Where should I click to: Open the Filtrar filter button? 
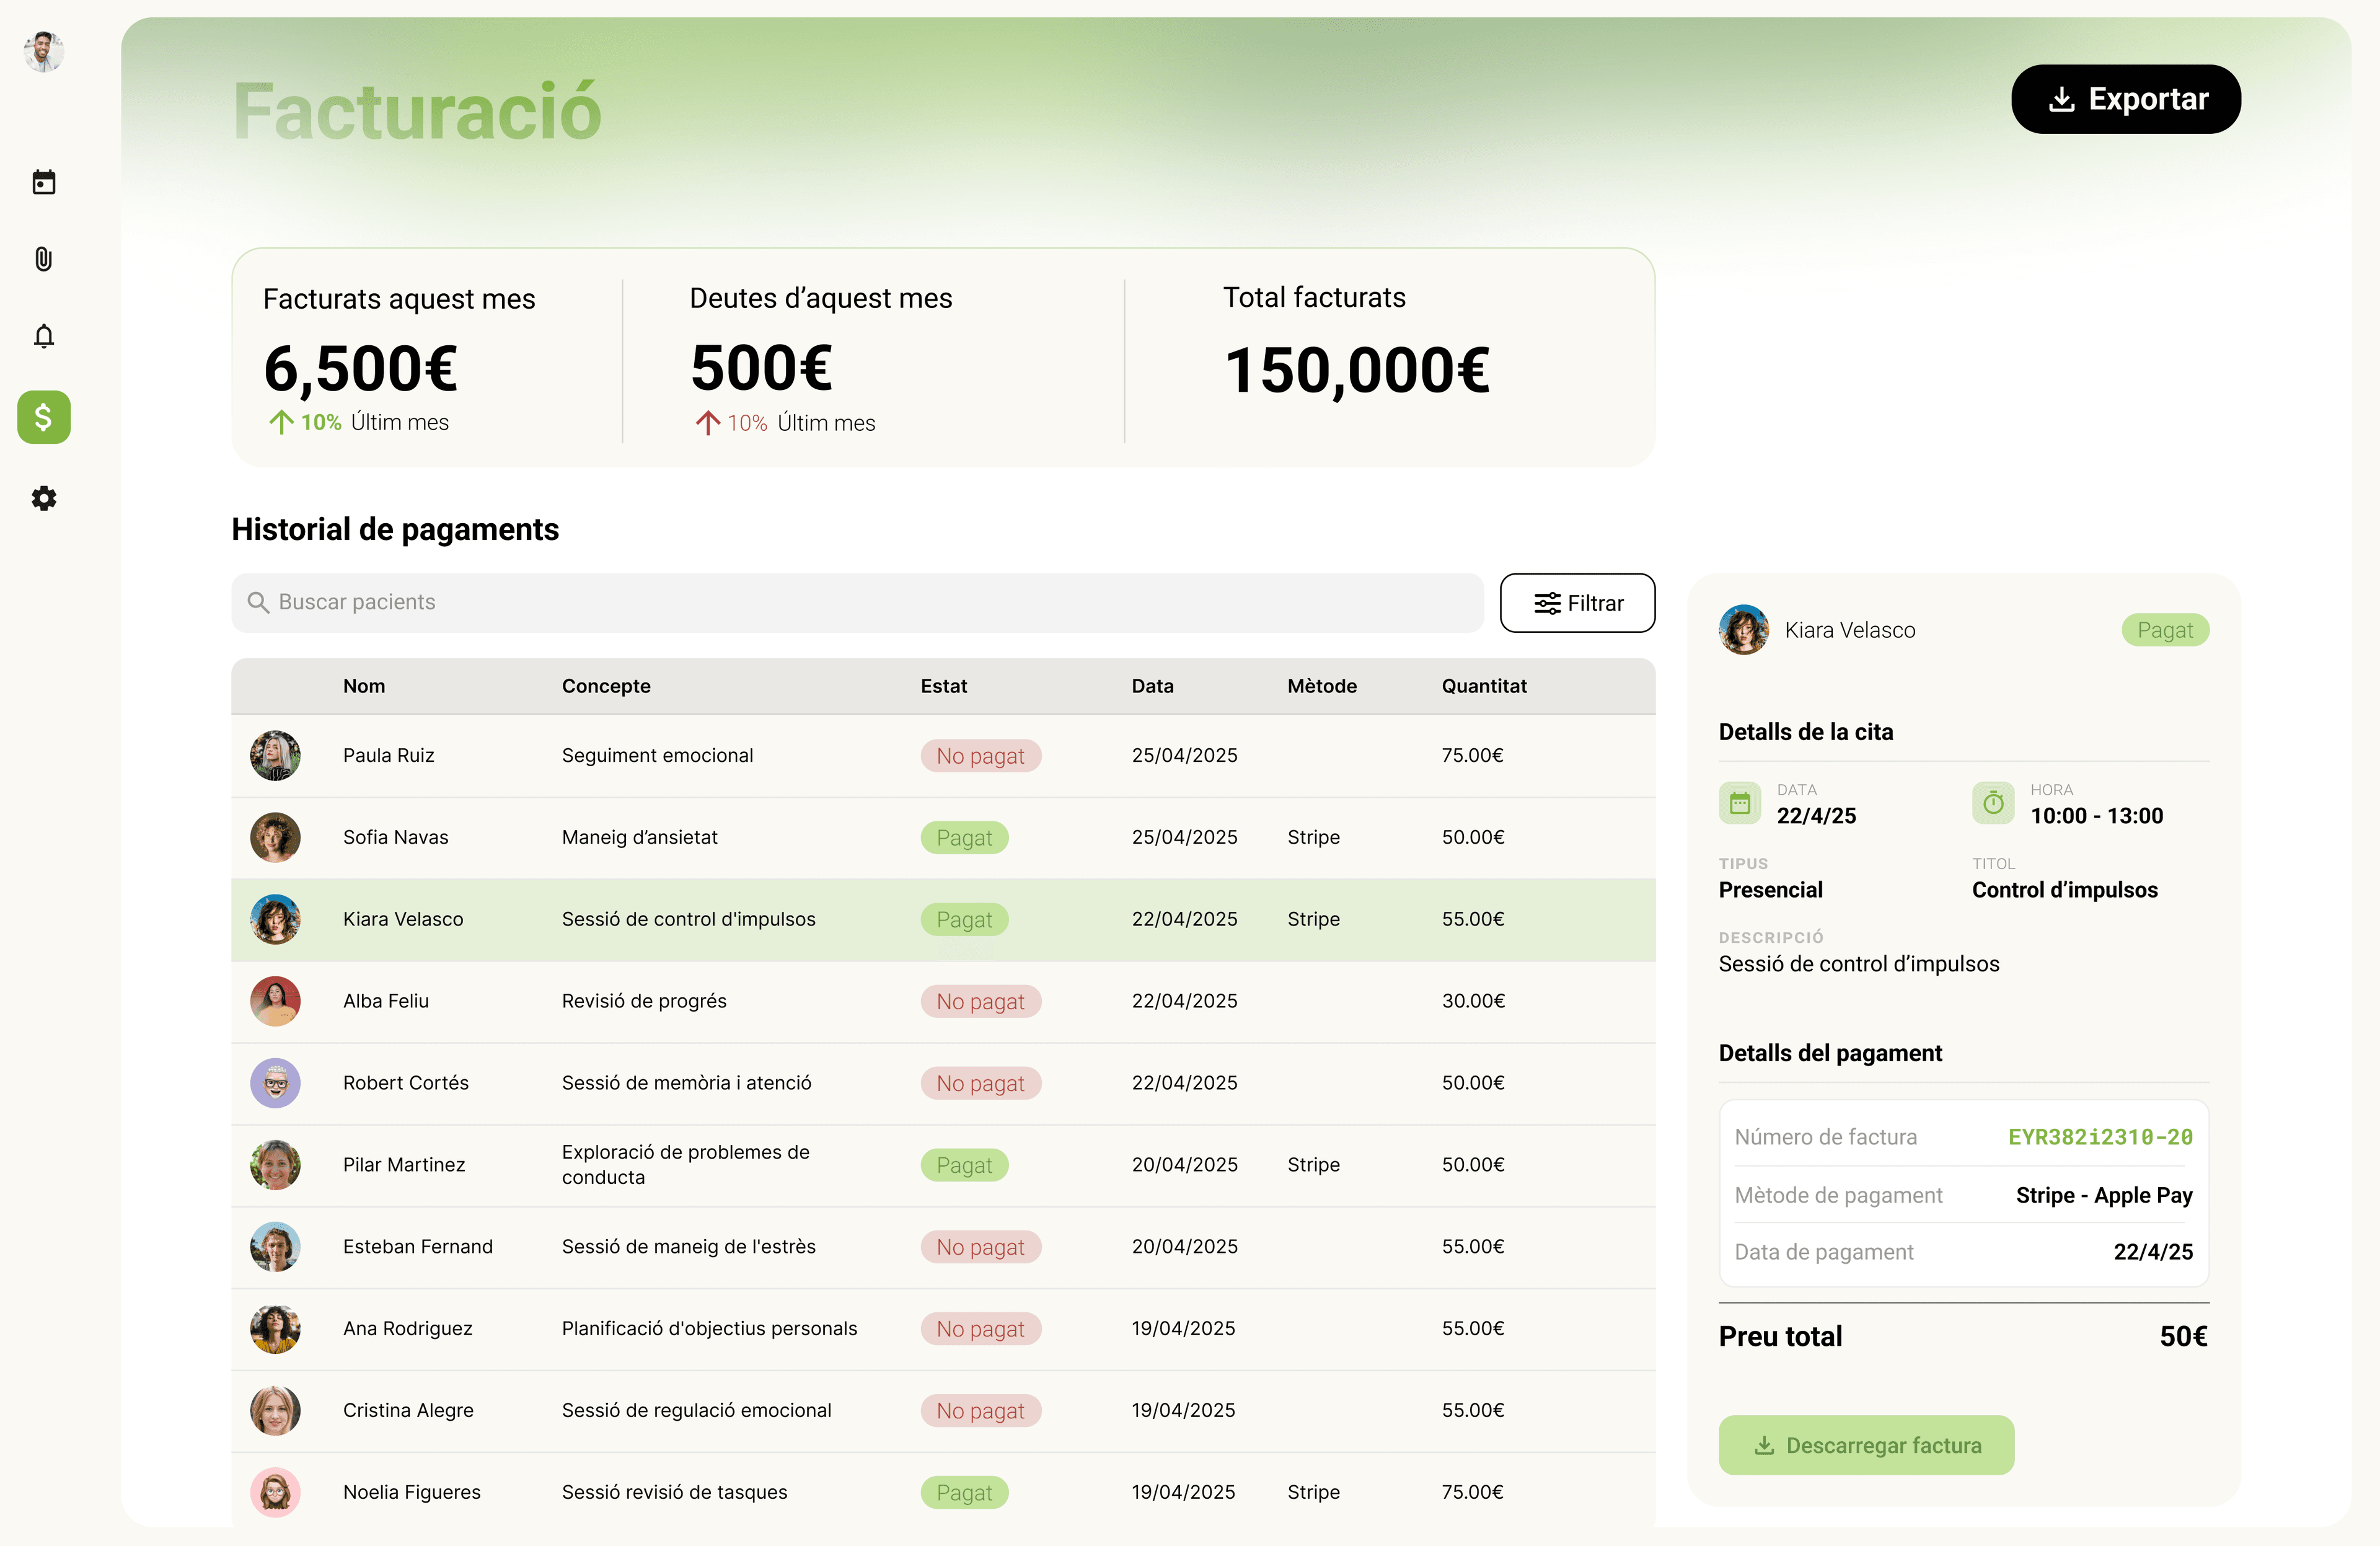pyautogui.click(x=1577, y=603)
